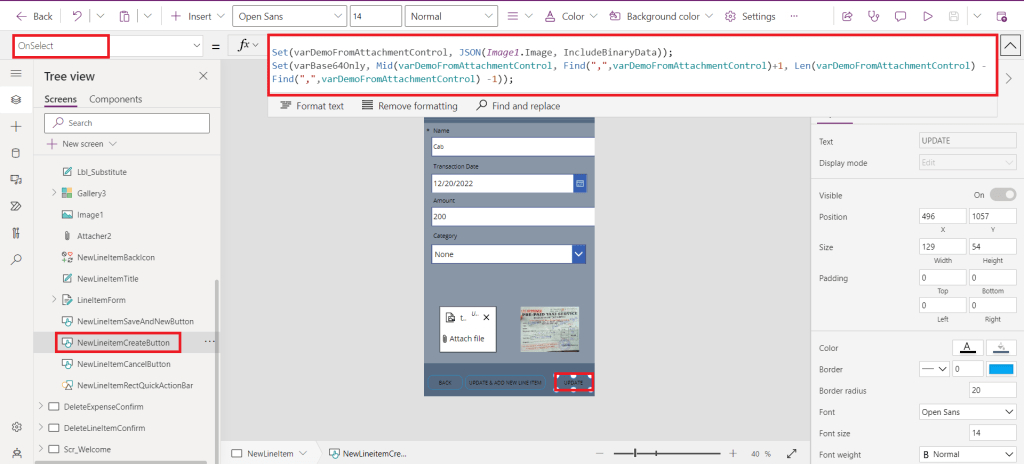Screen dimensions: 1024x464
Task: Open the Font weight Normal dropdown
Action: coord(966,454)
